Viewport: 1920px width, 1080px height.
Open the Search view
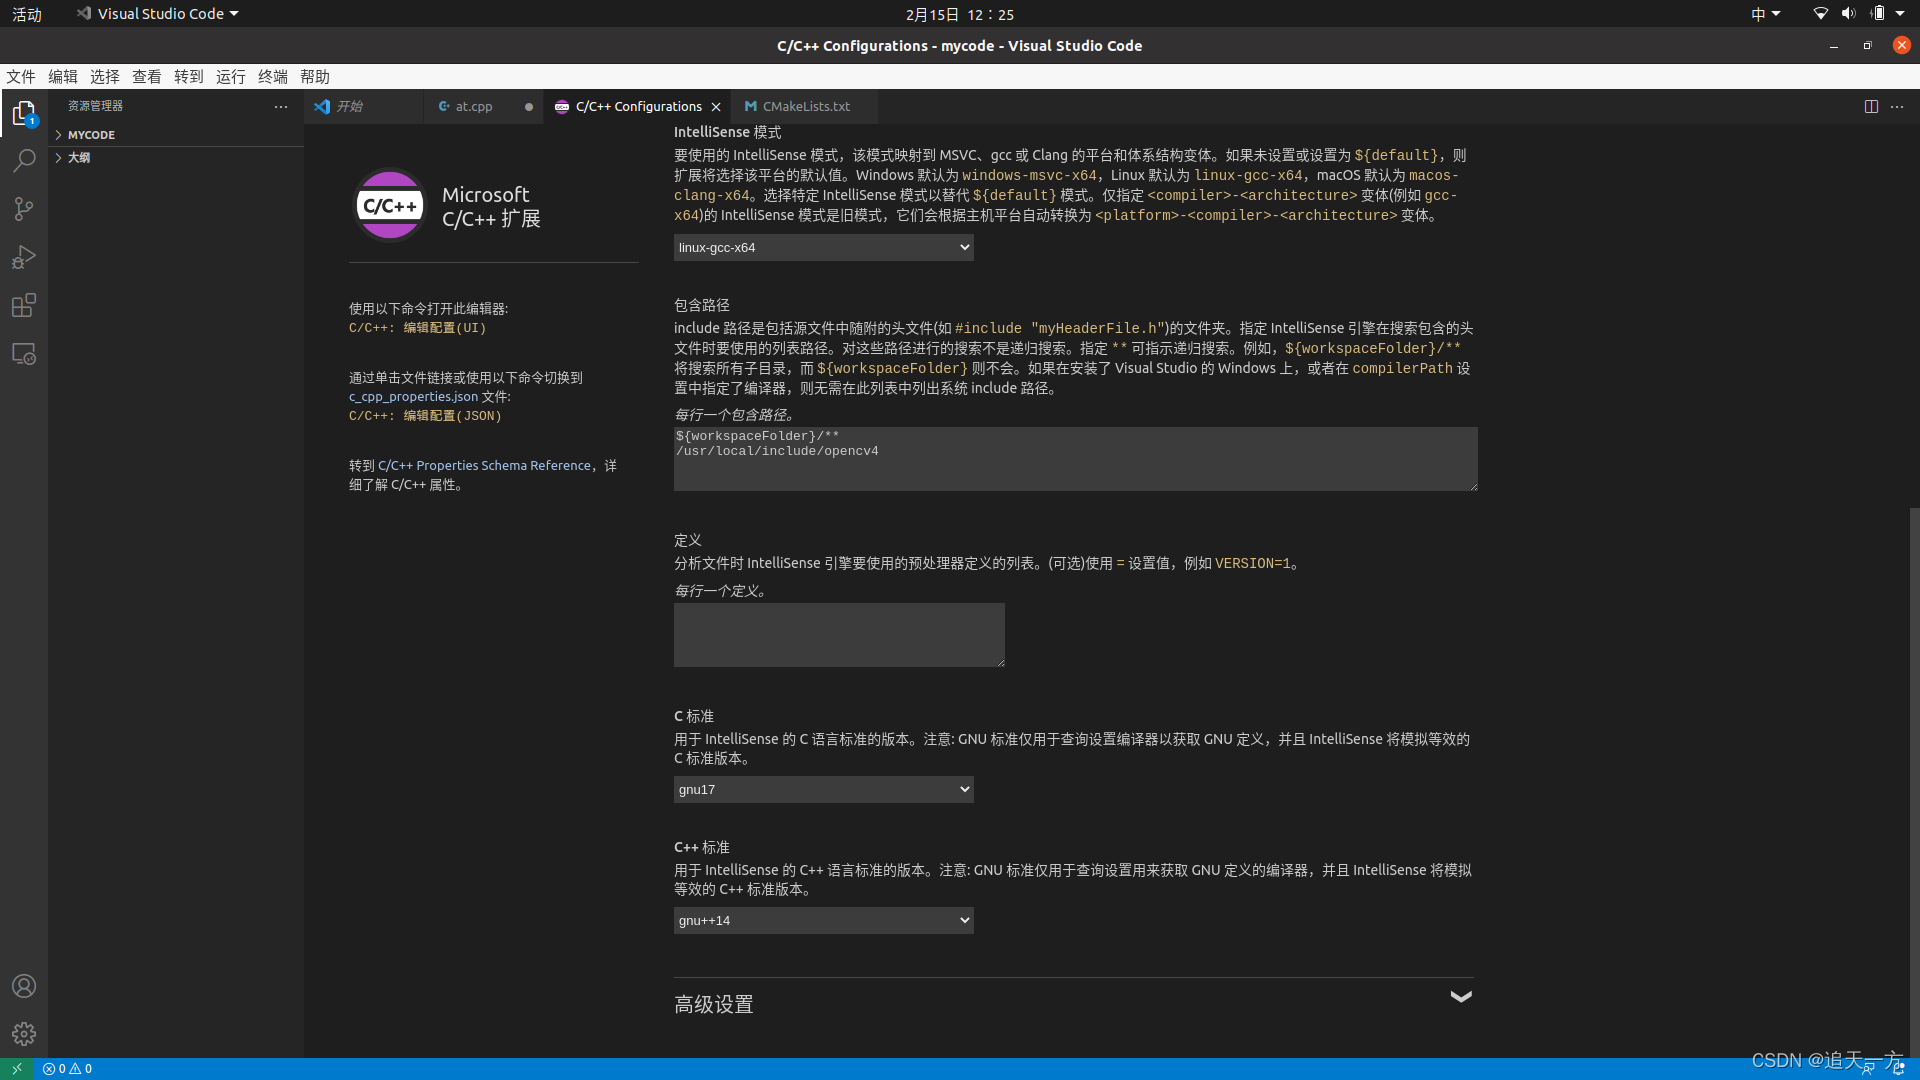click(x=23, y=160)
